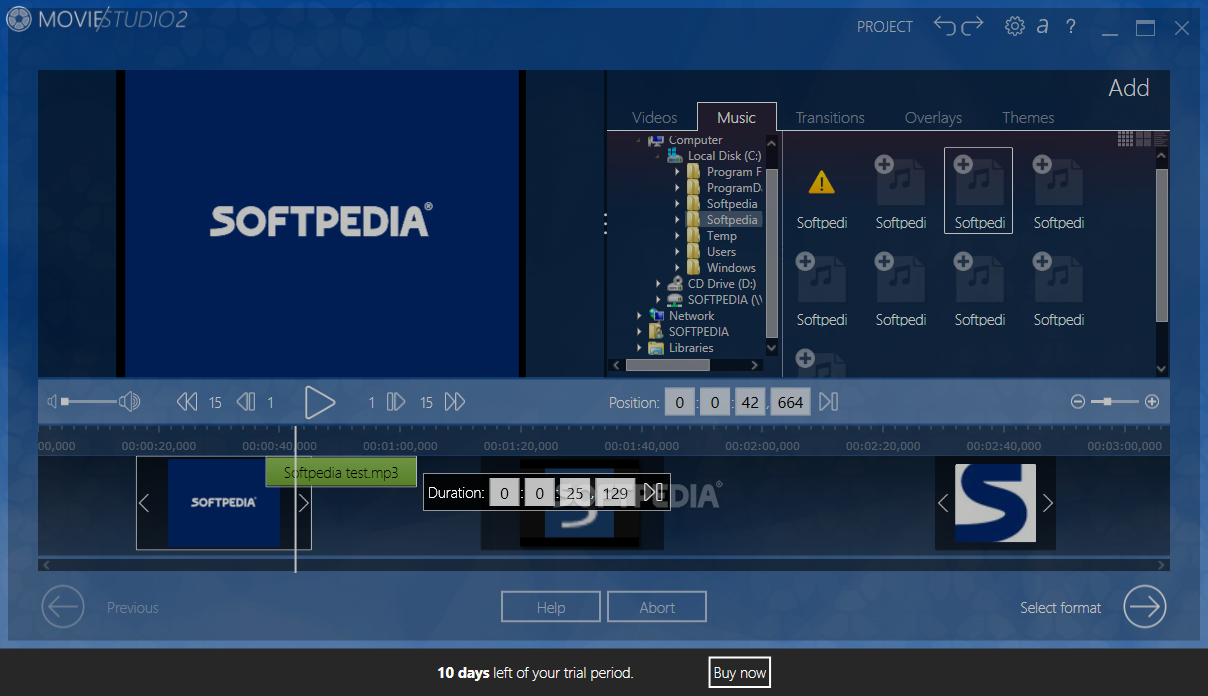Collapse the Computer node
Image resolution: width=1208 pixels, height=696 pixels.
[x=640, y=140]
